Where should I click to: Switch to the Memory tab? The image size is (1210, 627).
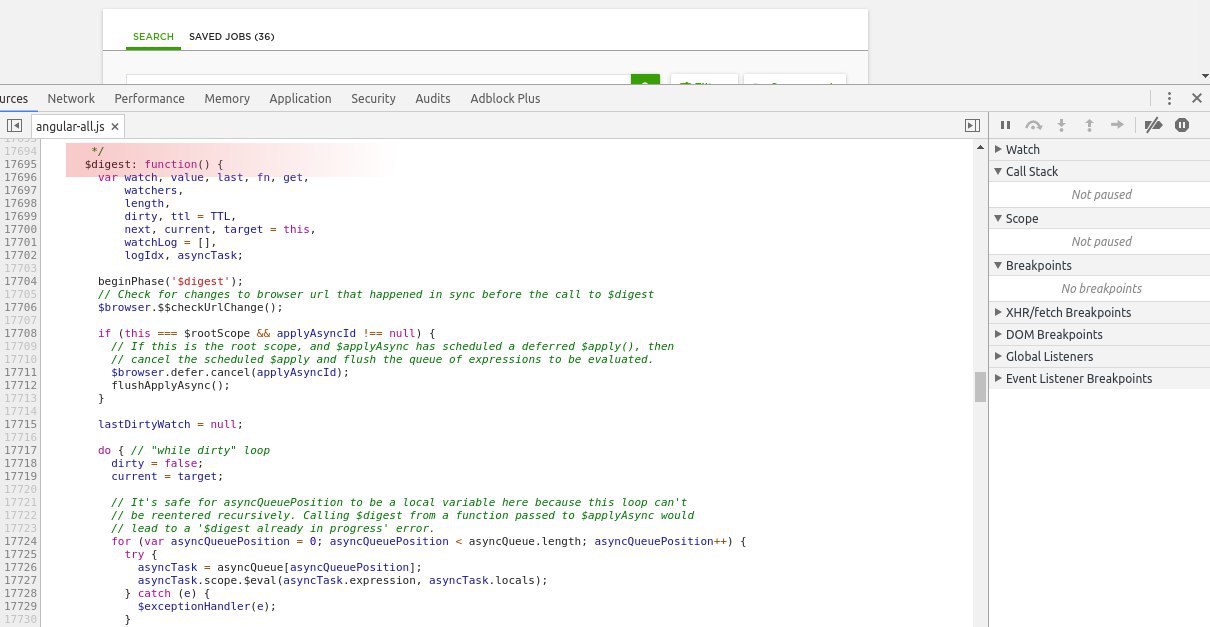coord(227,98)
